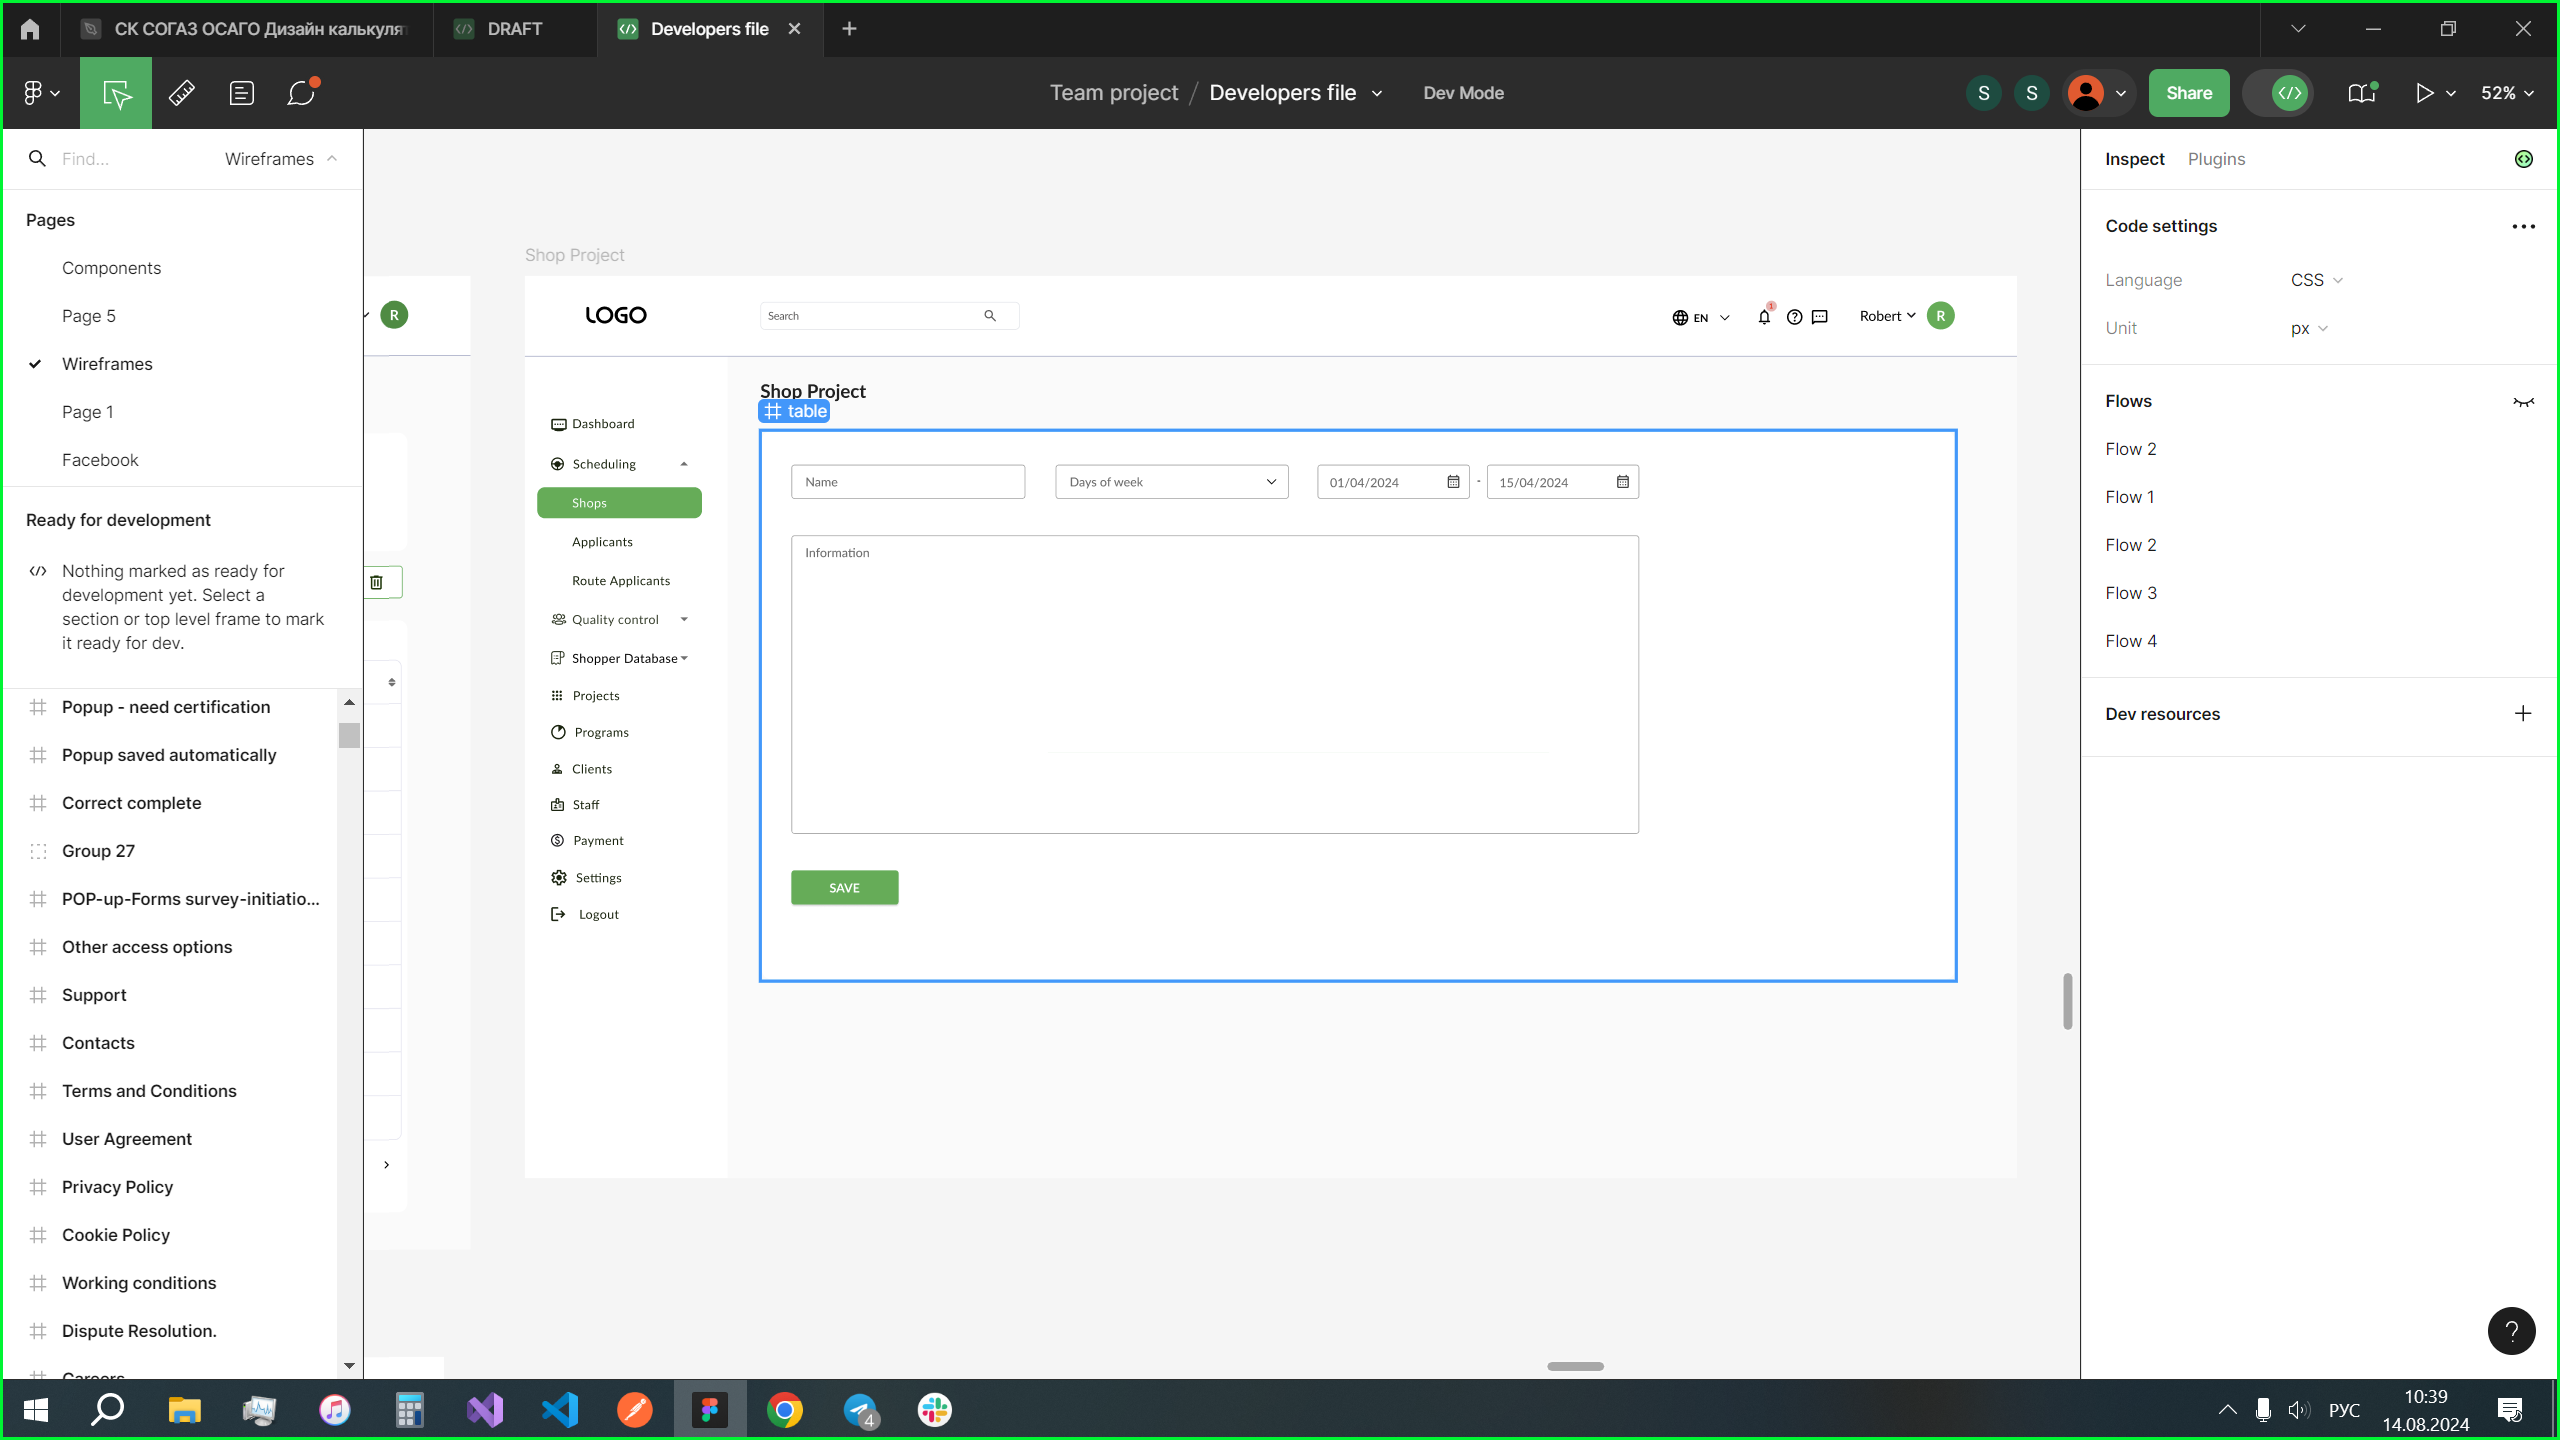Switch to the Plugins tab
Screen dimensions: 2560x1440
pyautogui.click(x=2216, y=159)
